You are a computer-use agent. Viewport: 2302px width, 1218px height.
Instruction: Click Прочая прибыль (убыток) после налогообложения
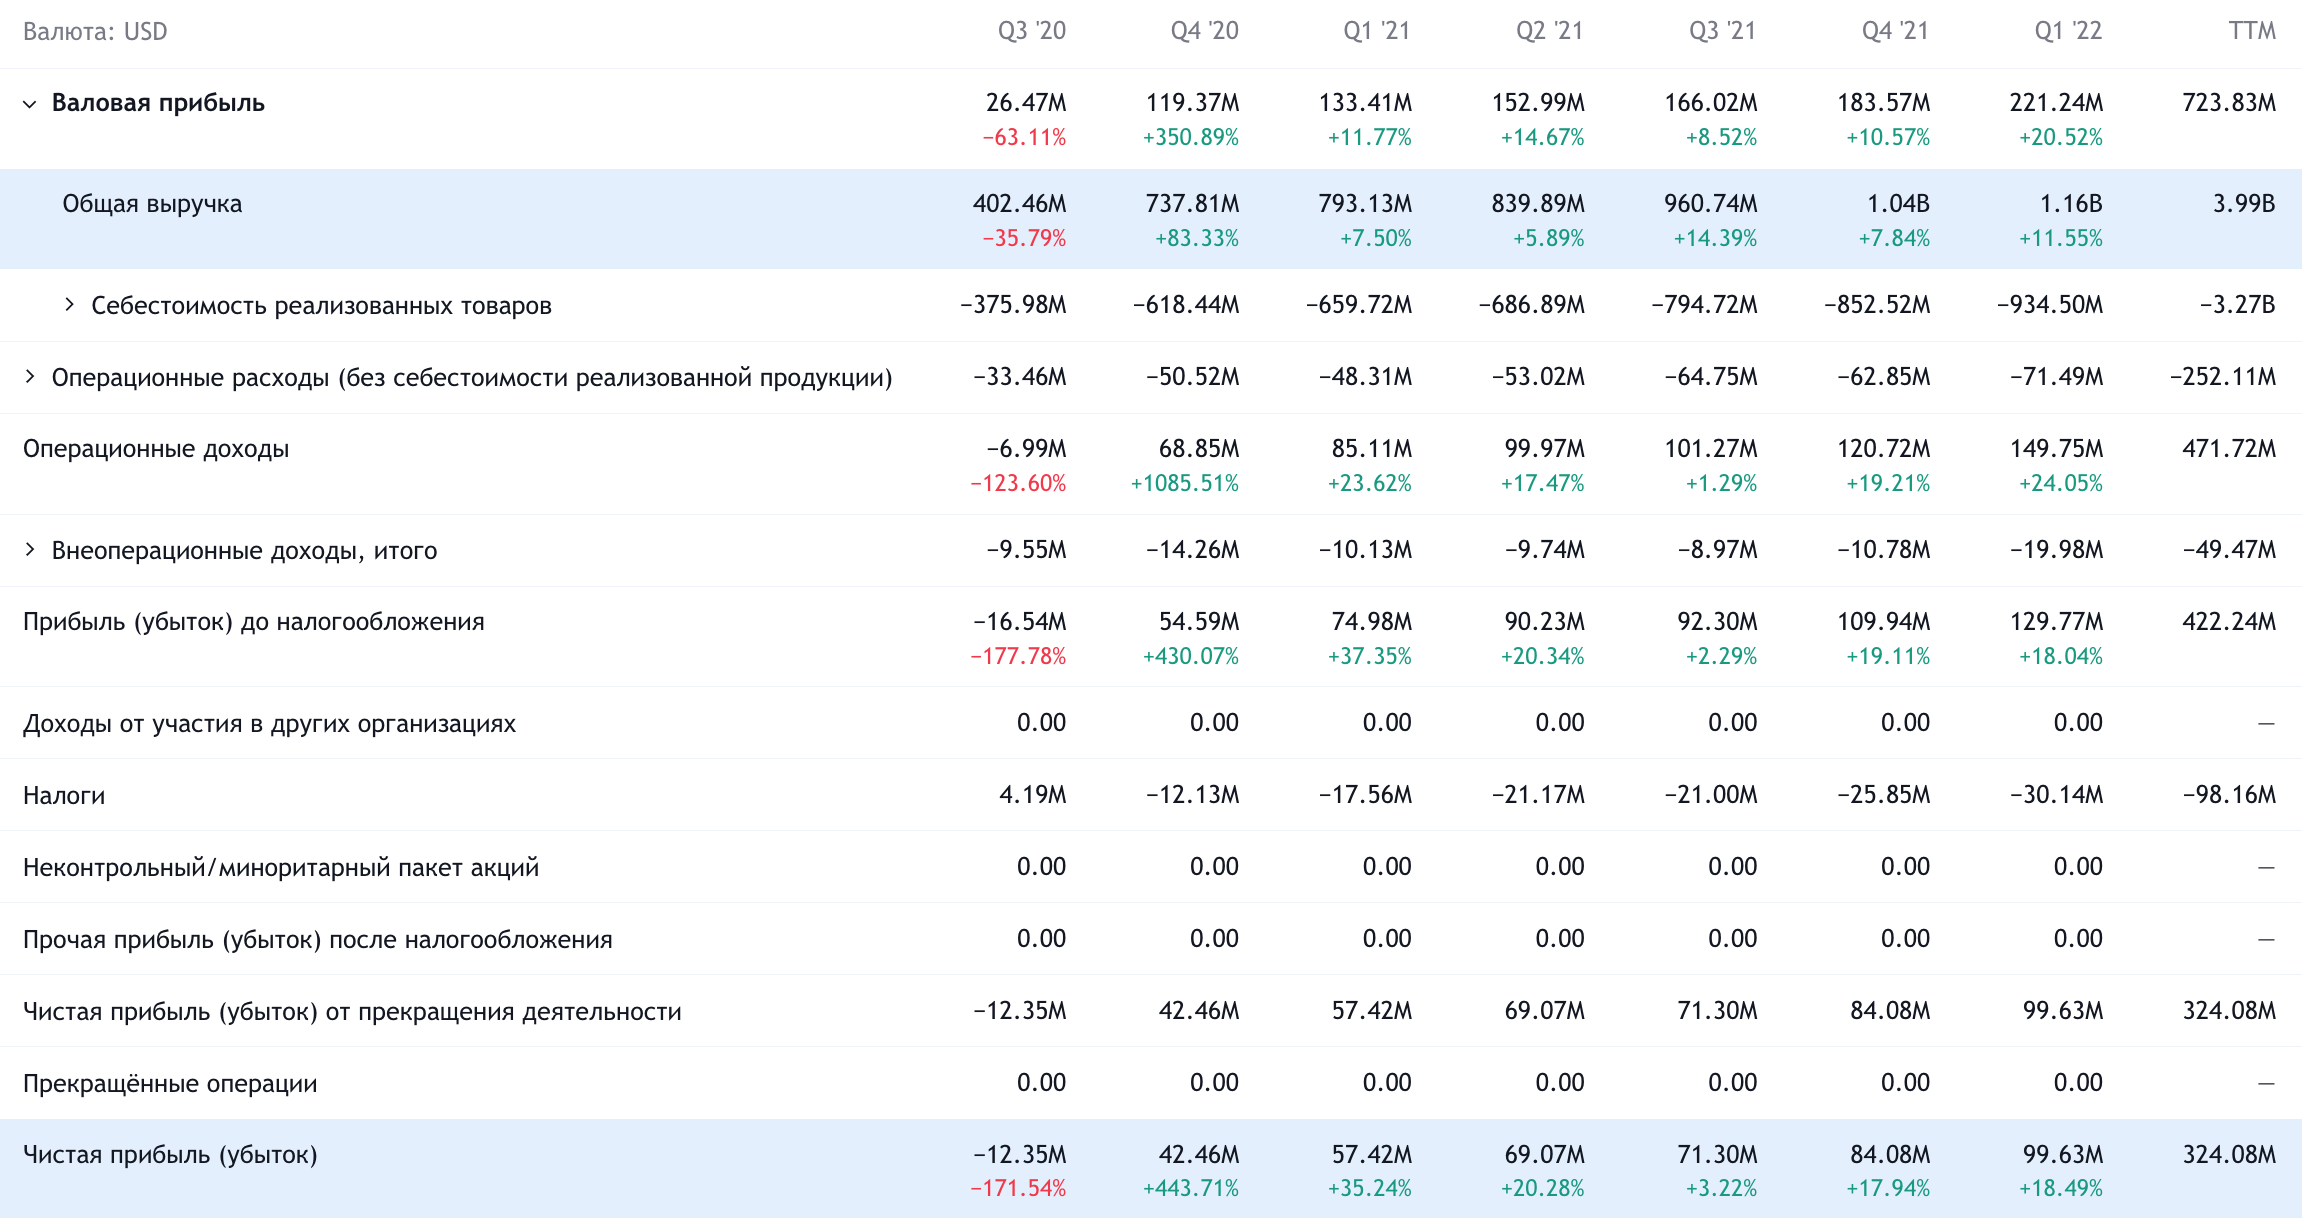318,939
